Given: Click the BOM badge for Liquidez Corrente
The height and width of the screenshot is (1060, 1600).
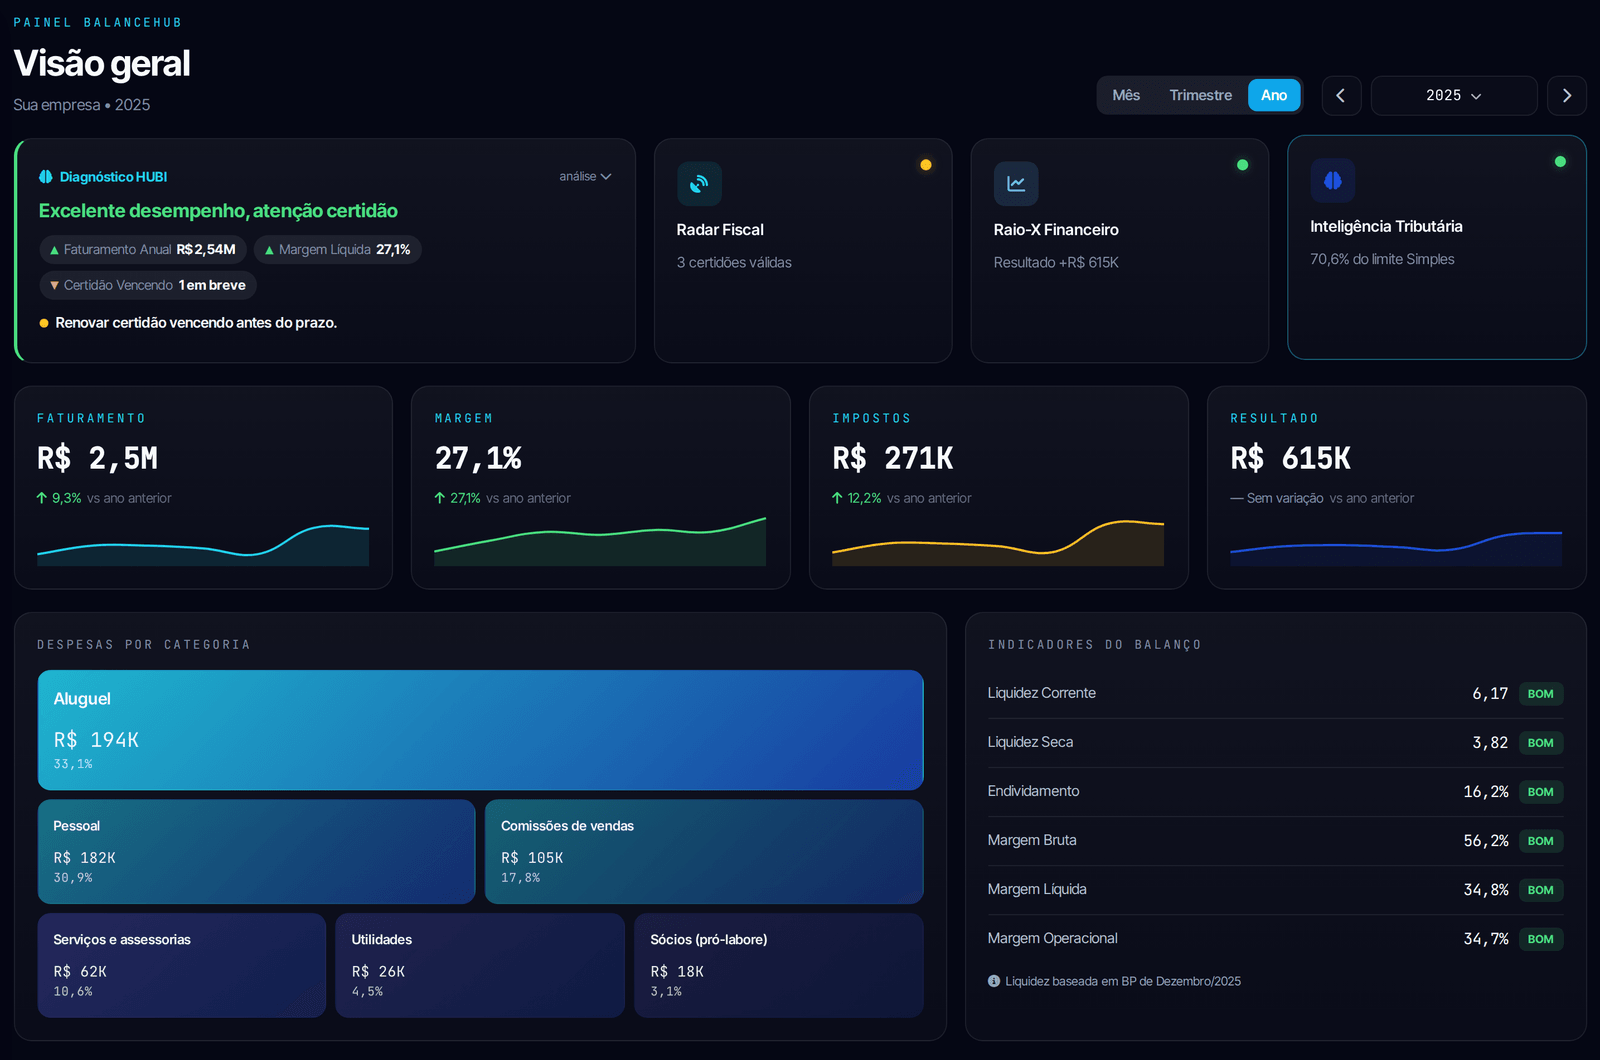Looking at the screenshot, I should pos(1540,693).
